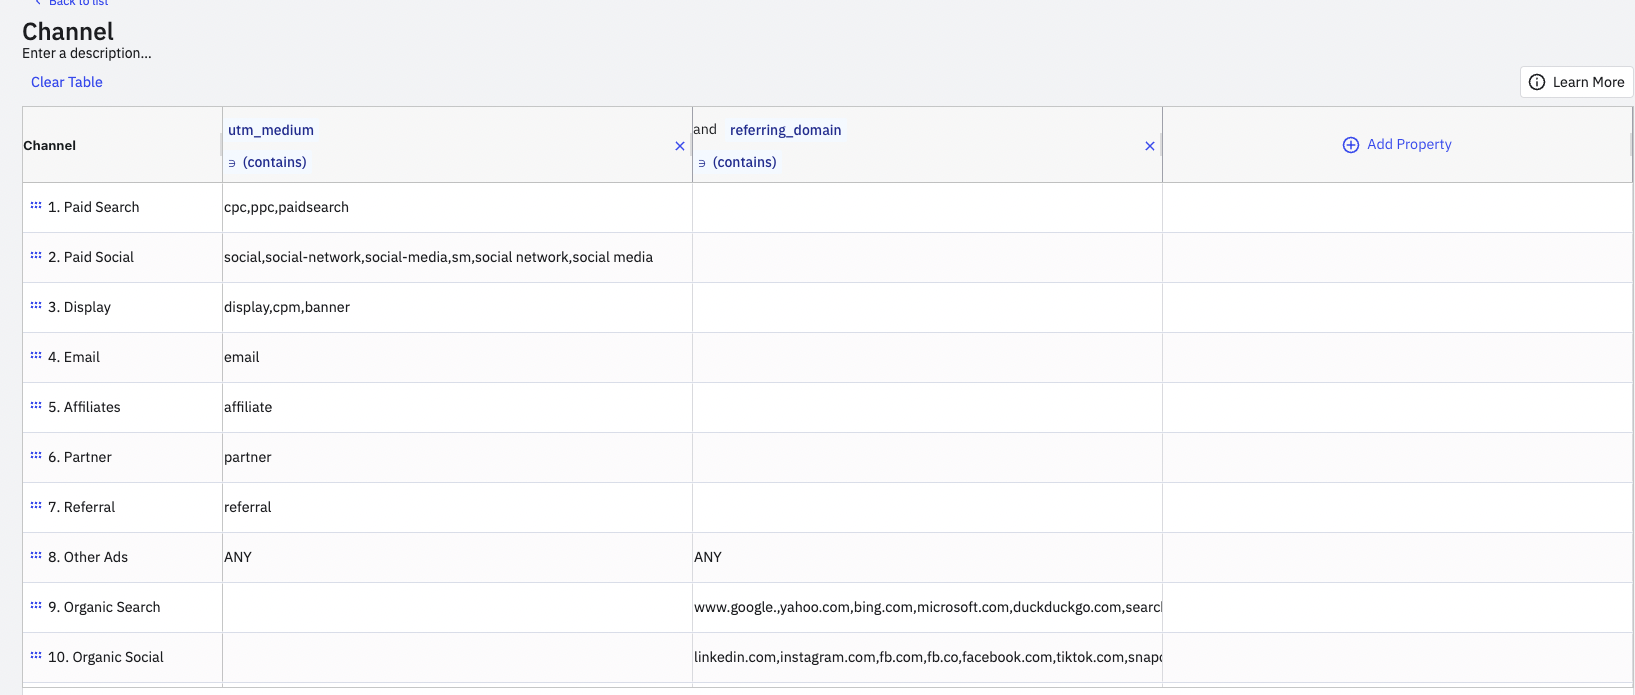
Task: Click the drag handle next to Display
Action: [x=36, y=306]
